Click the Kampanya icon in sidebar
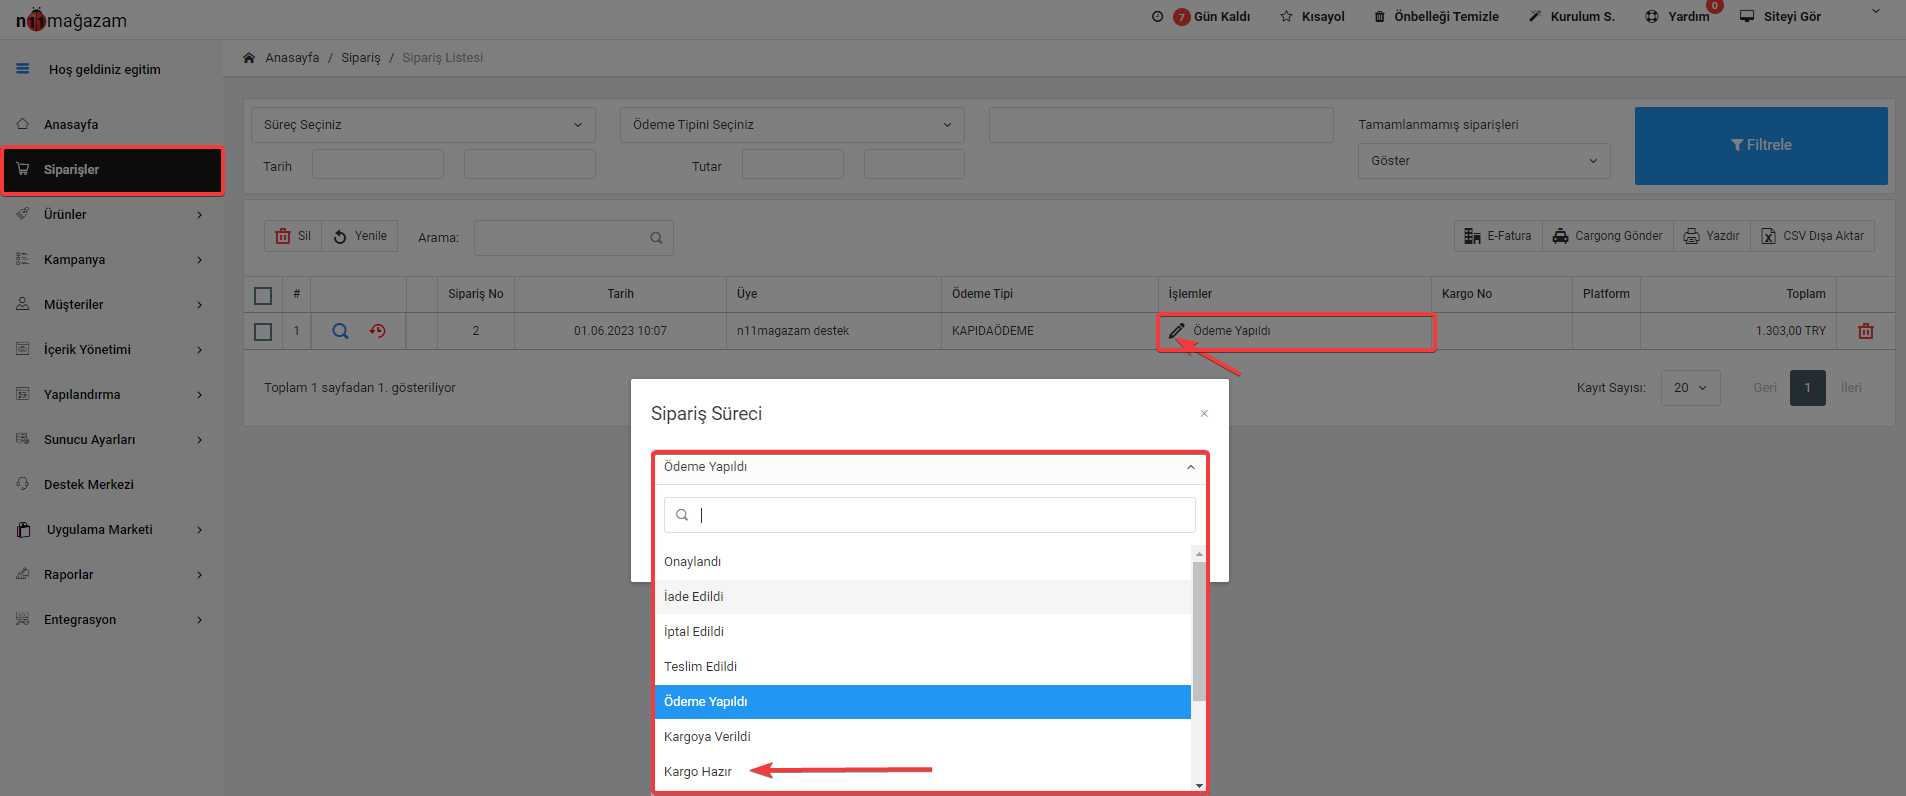 [22, 259]
